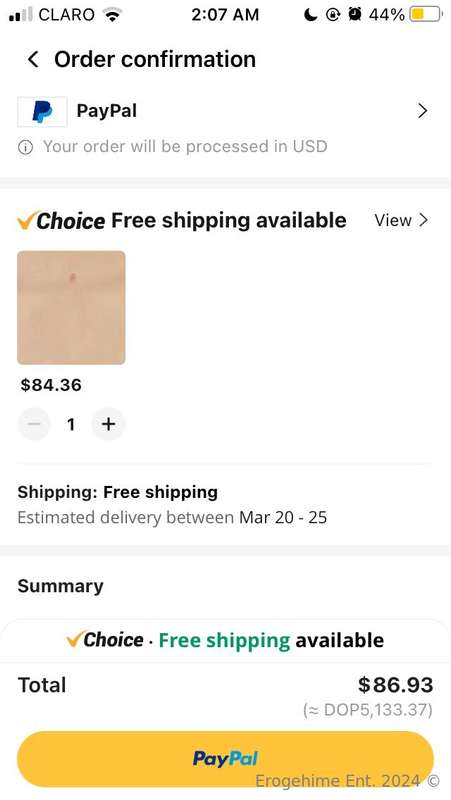Tap the Total amount $86.93
Viewport: 451px width, 800px height.
pos(395,685)
